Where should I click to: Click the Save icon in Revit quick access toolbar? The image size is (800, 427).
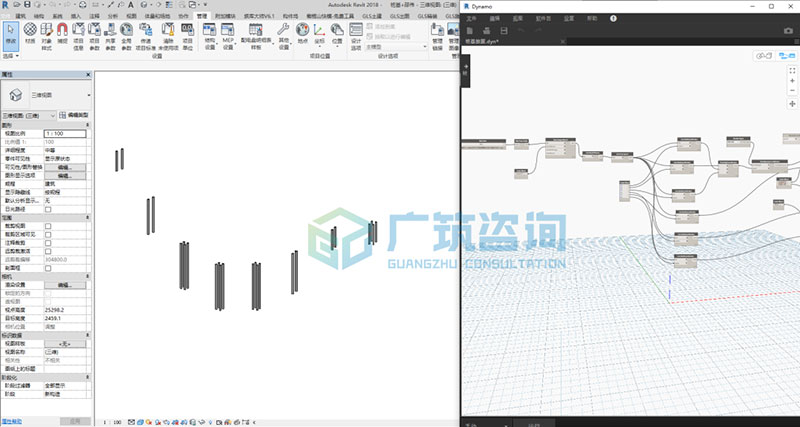(x=27, y=5)
